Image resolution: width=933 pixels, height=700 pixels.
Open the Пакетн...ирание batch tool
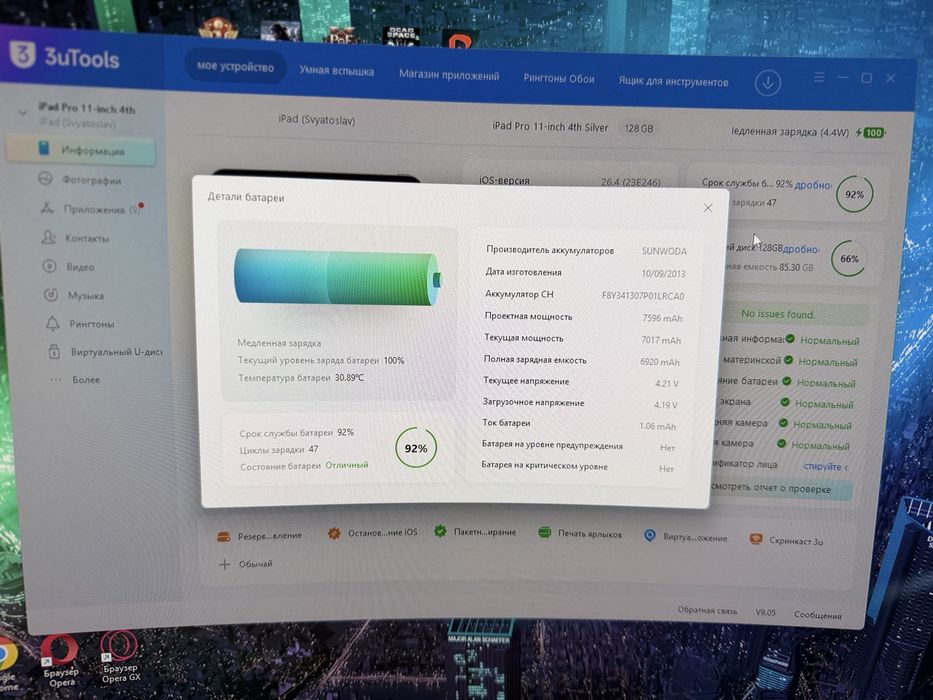coord(475,532)
